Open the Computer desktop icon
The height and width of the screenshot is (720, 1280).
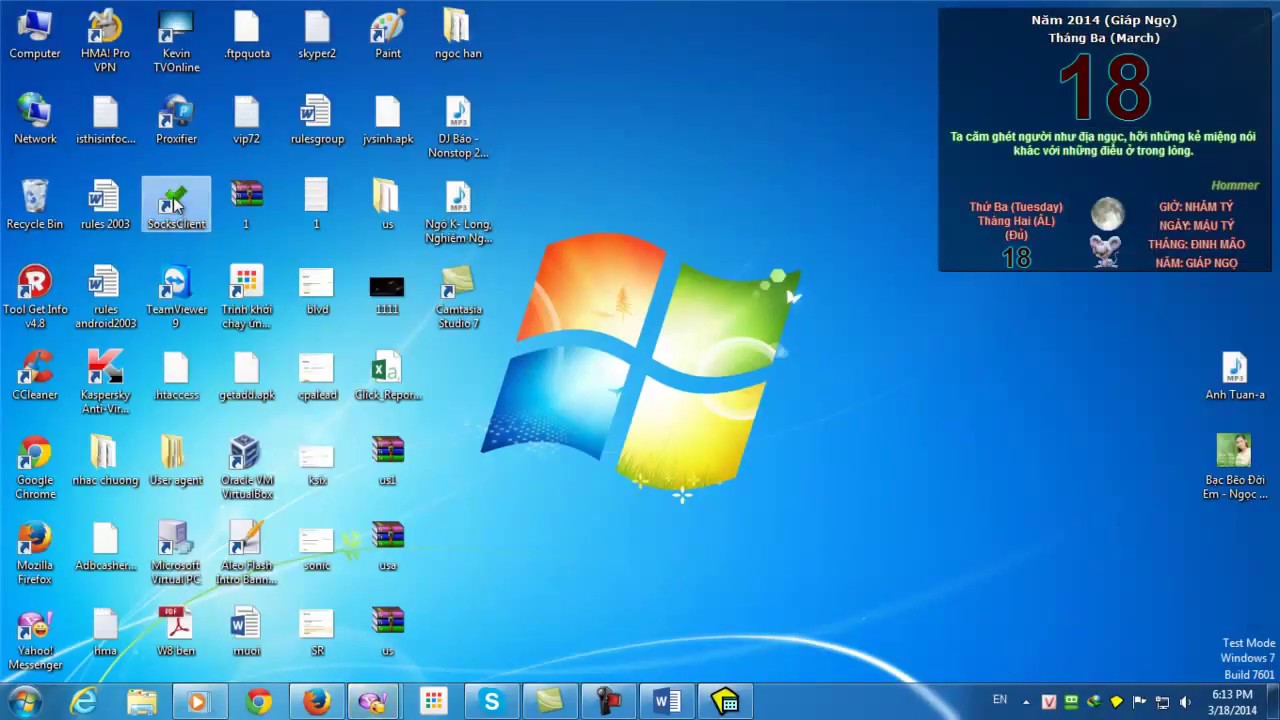click(x=35, y=35)
